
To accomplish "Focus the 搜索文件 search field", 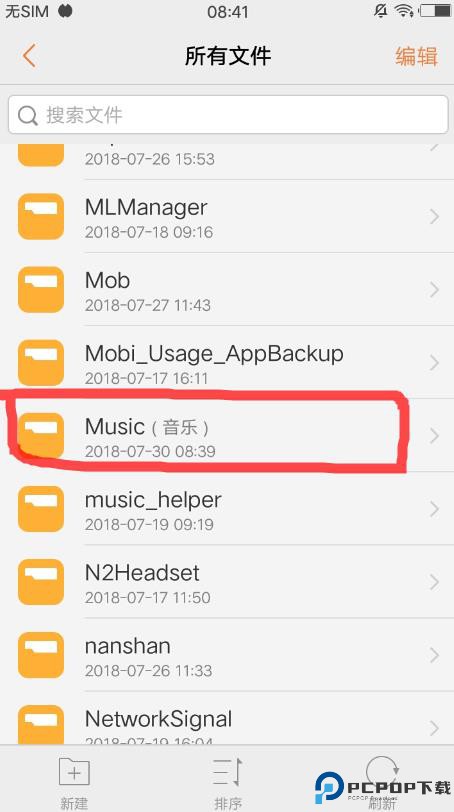I will 228,115.
